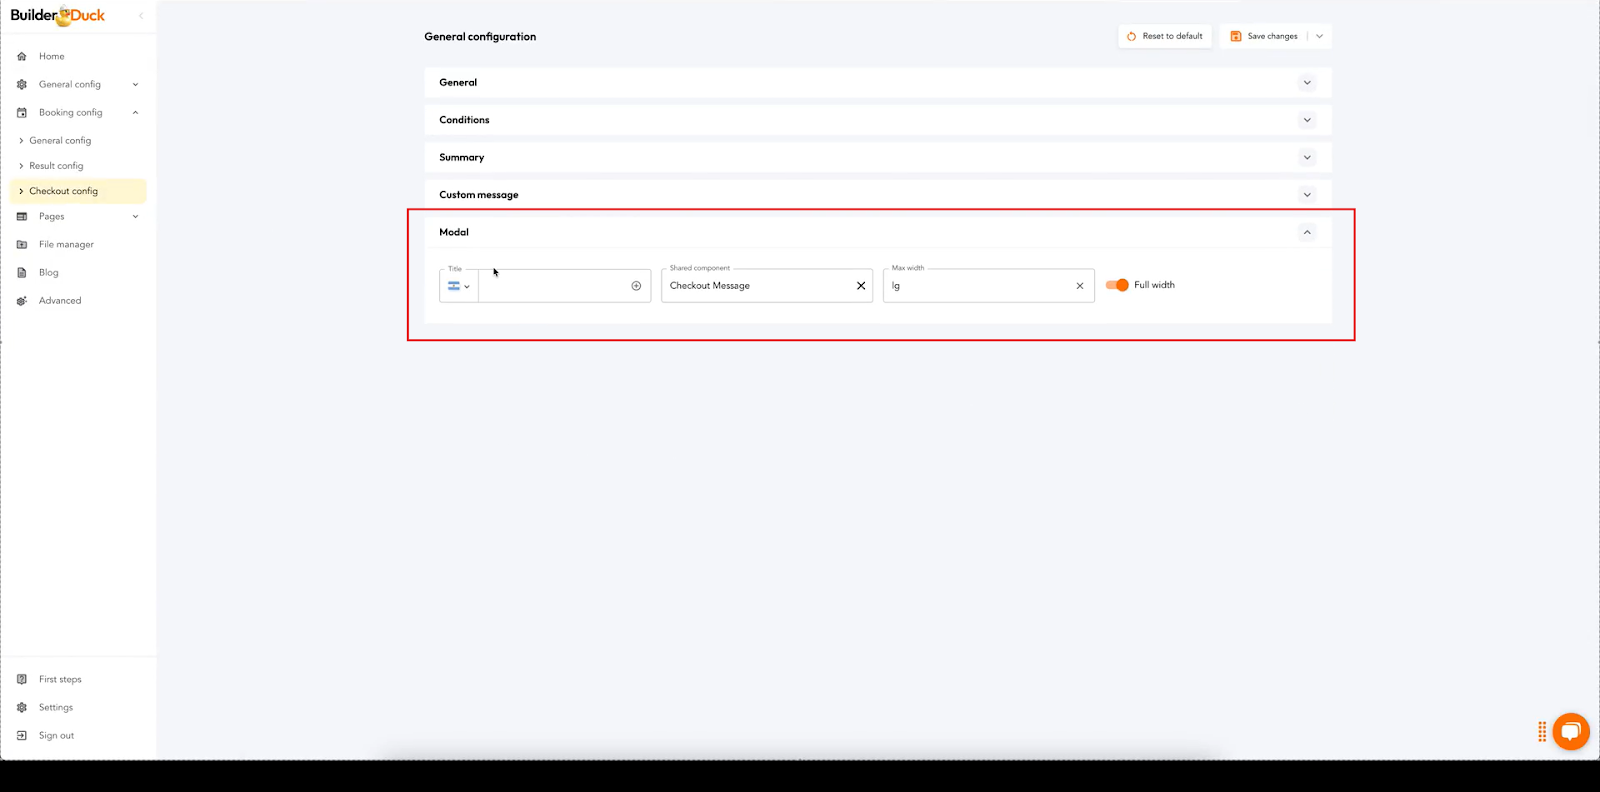Select Checkout config in sidebar
The height and width of the screenshot is (792, 1600).
[x=64, y=191]
